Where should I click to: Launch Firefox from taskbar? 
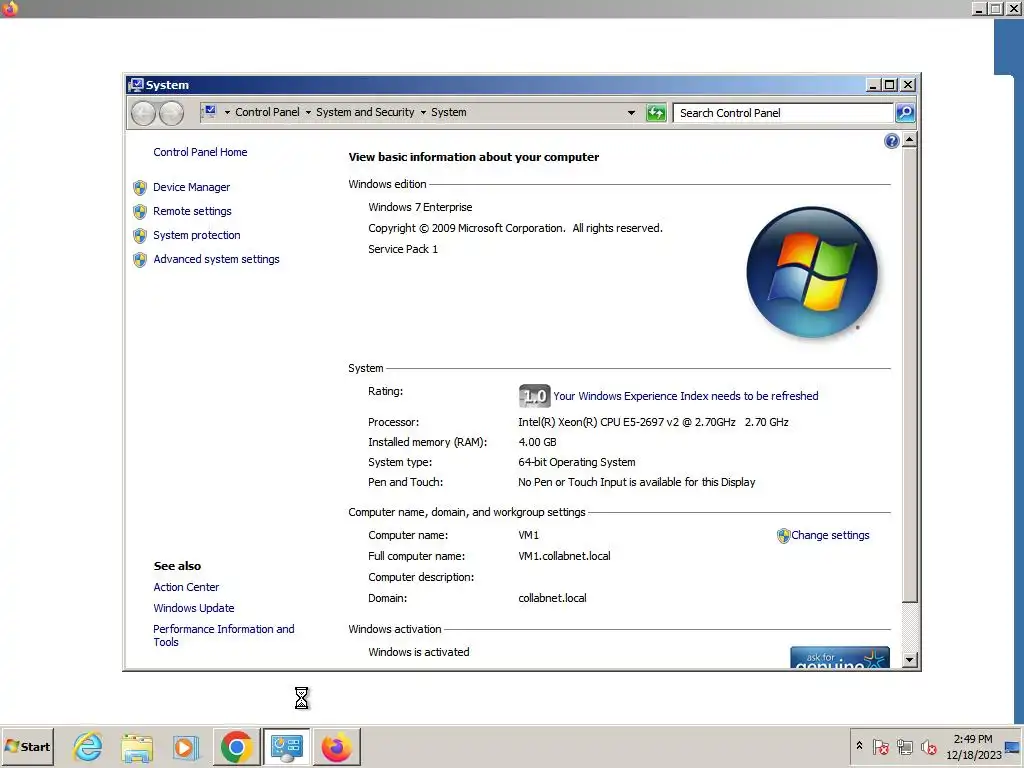336,747
